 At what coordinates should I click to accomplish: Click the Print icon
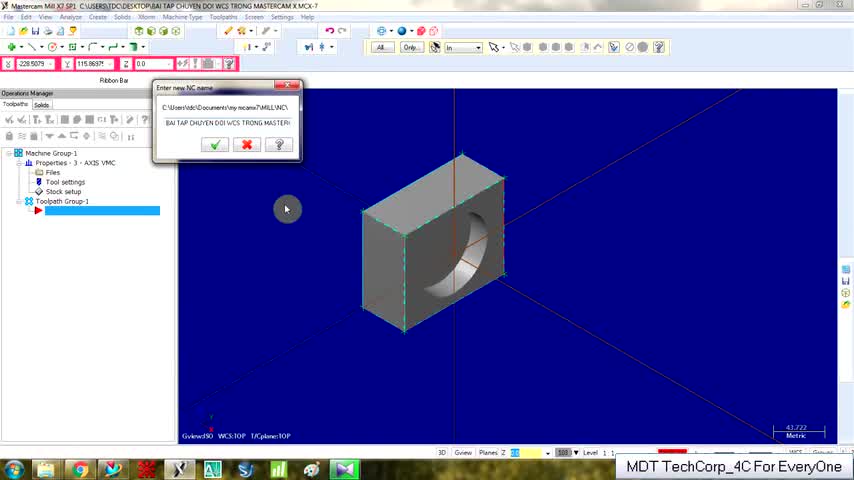pyautogui.click(x=48, y=31)
